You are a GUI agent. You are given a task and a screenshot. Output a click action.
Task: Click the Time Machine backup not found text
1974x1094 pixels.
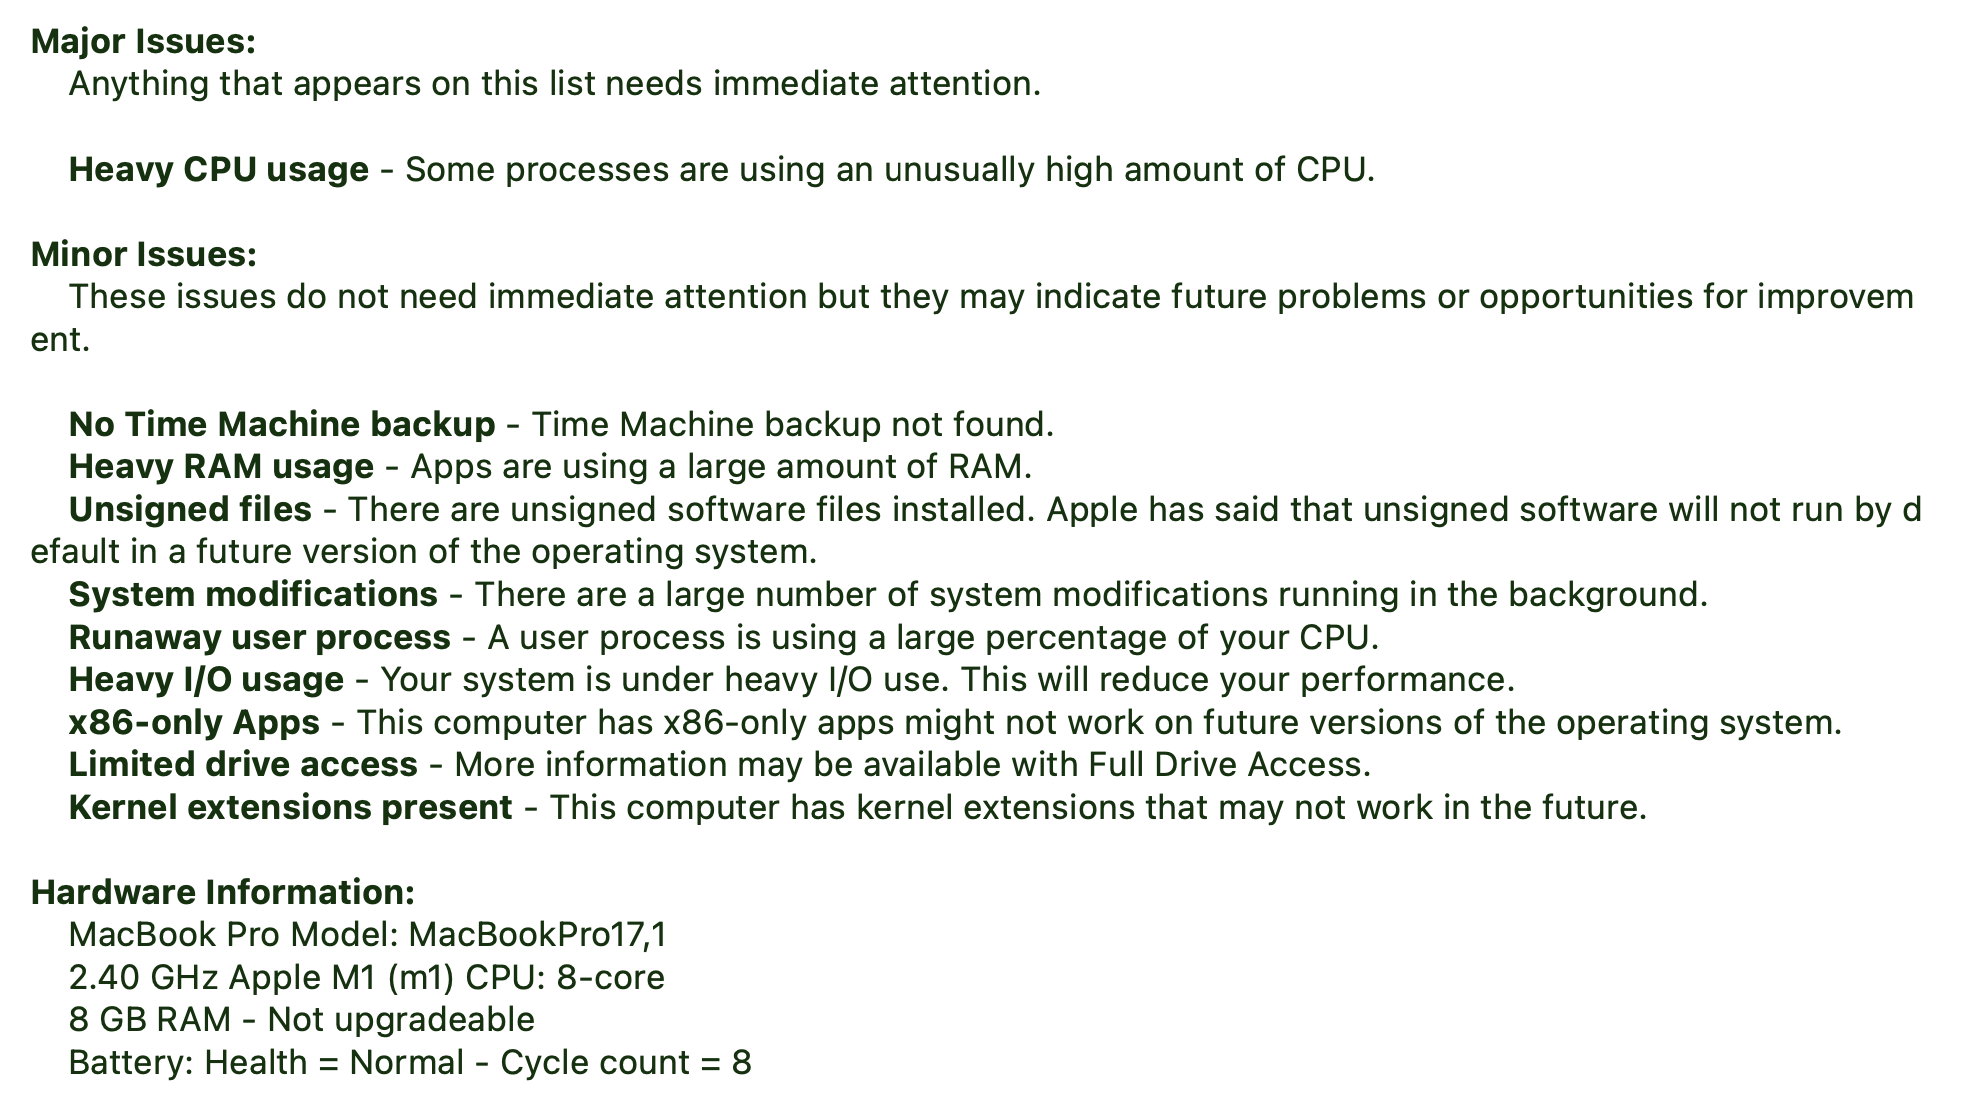click(x=792, y=425)
